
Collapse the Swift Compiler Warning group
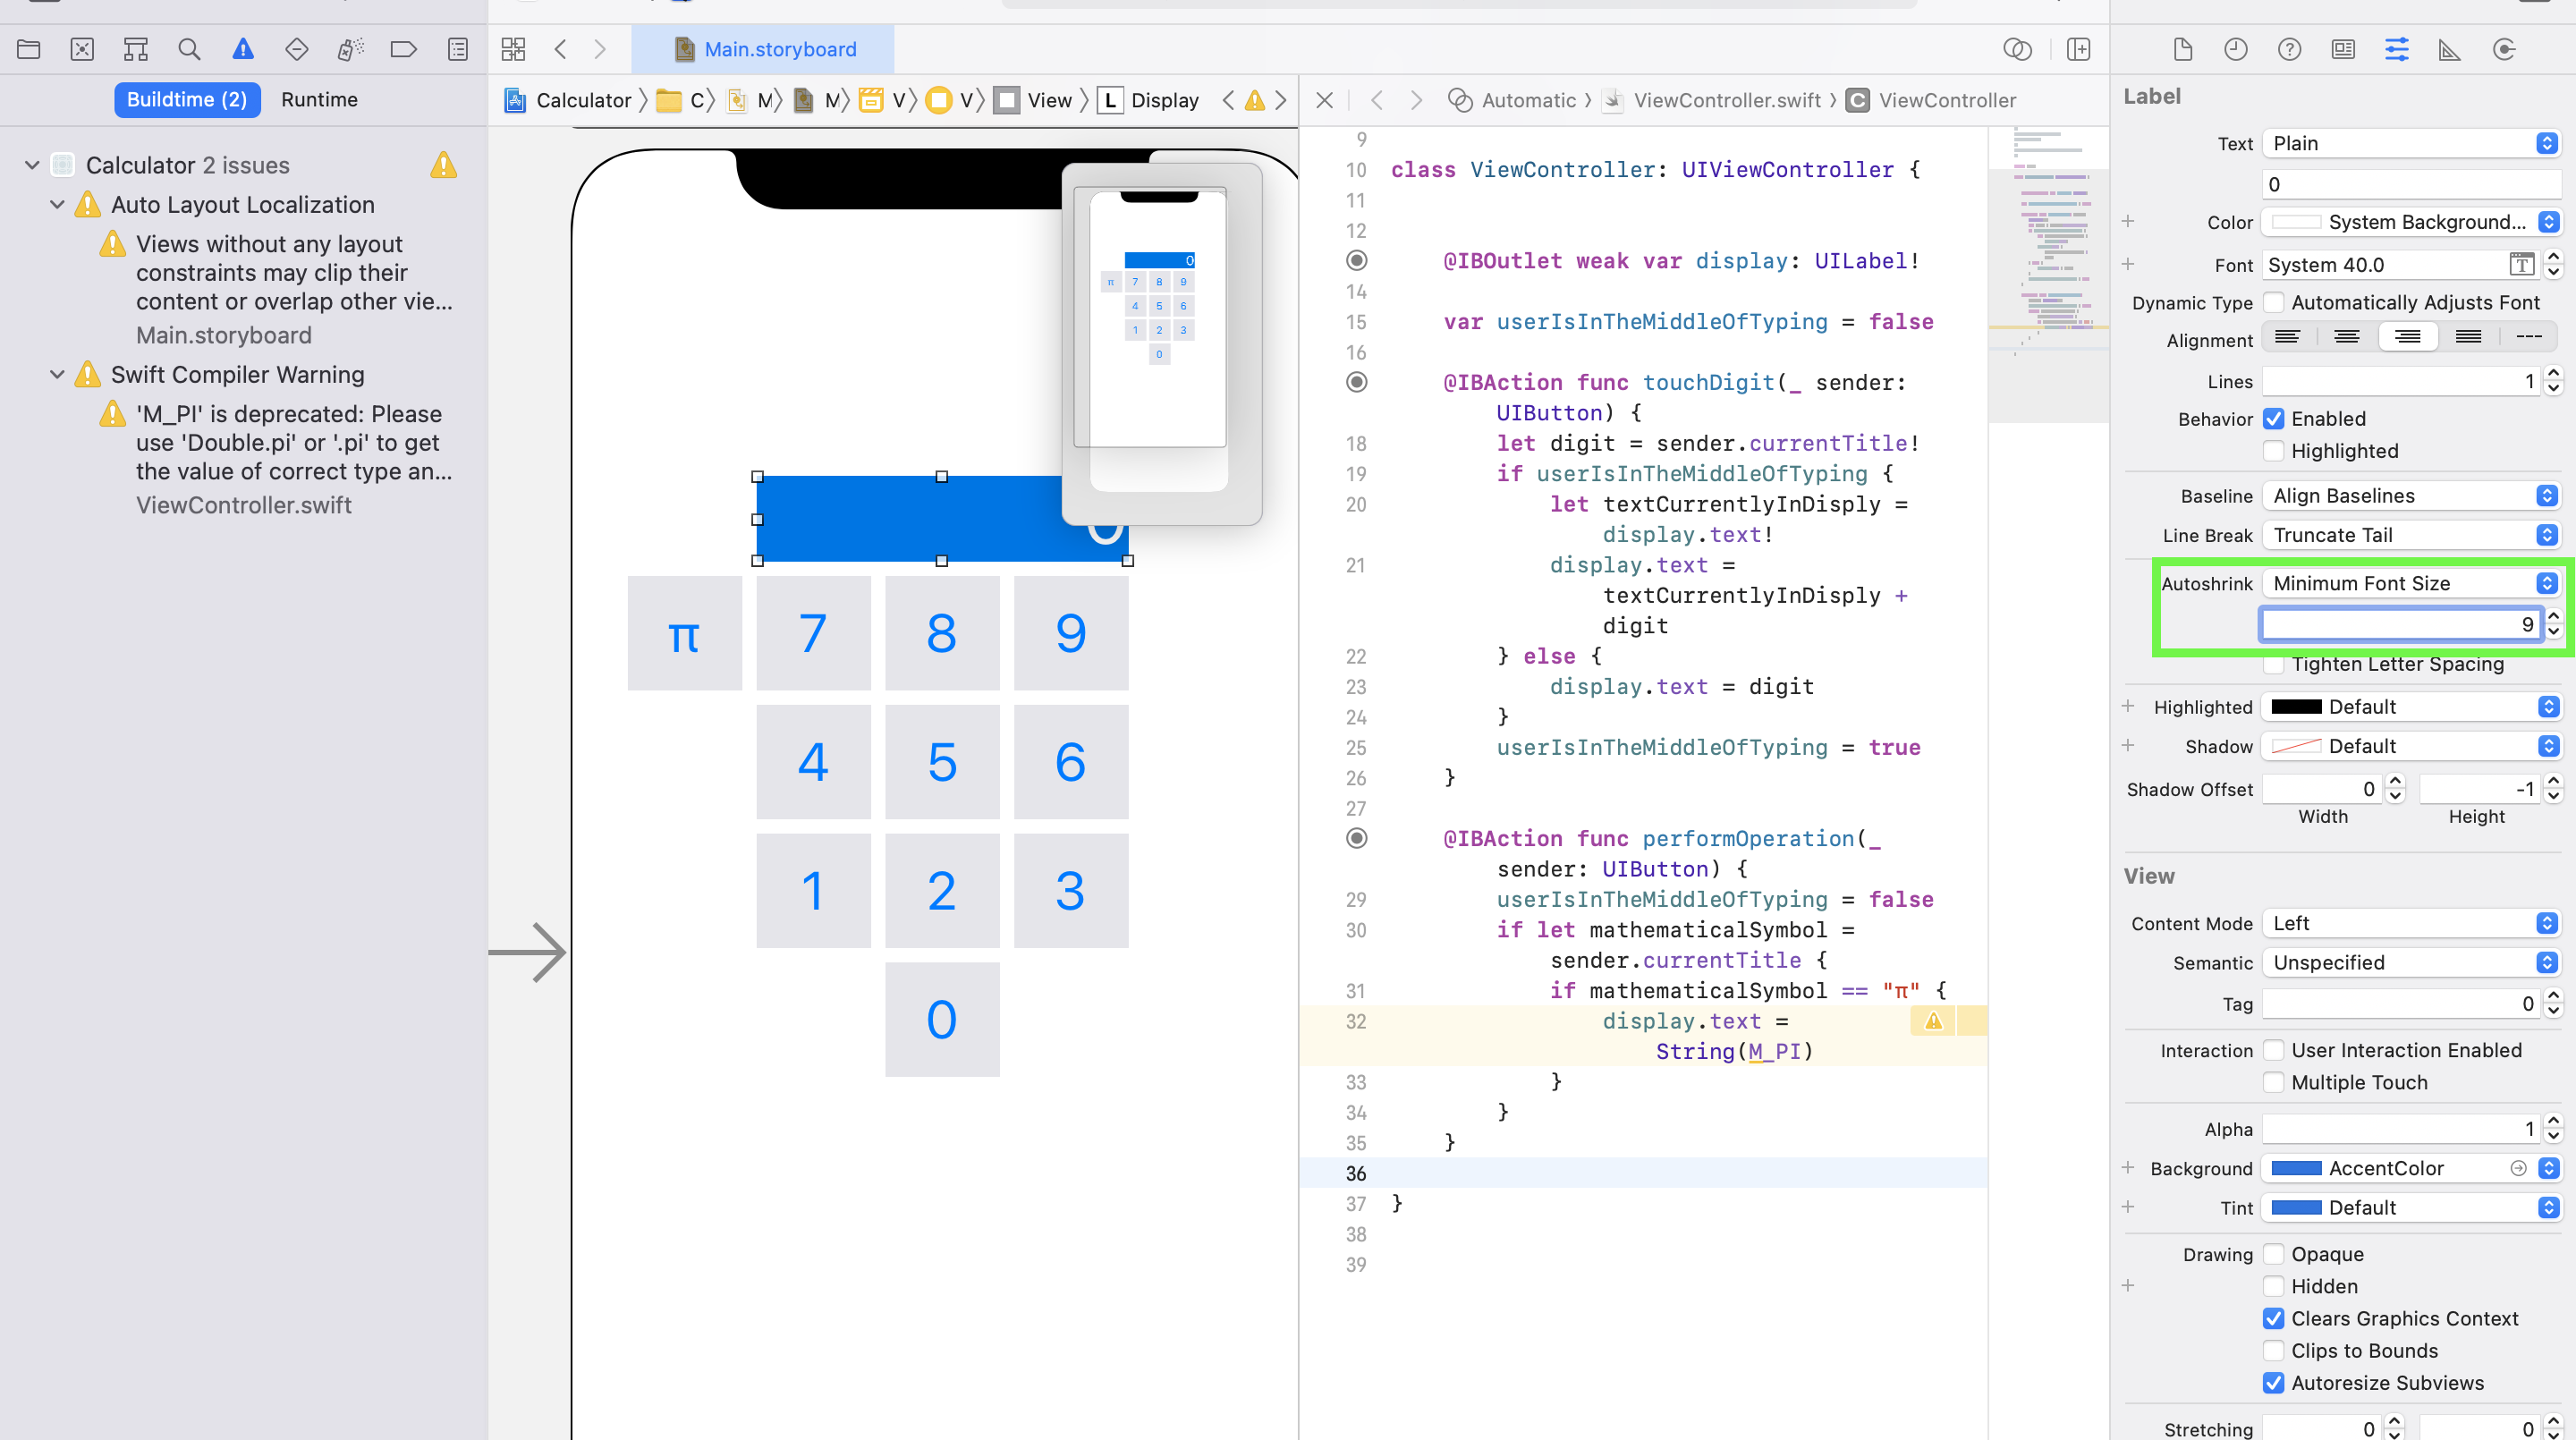(x=57, y=374)
